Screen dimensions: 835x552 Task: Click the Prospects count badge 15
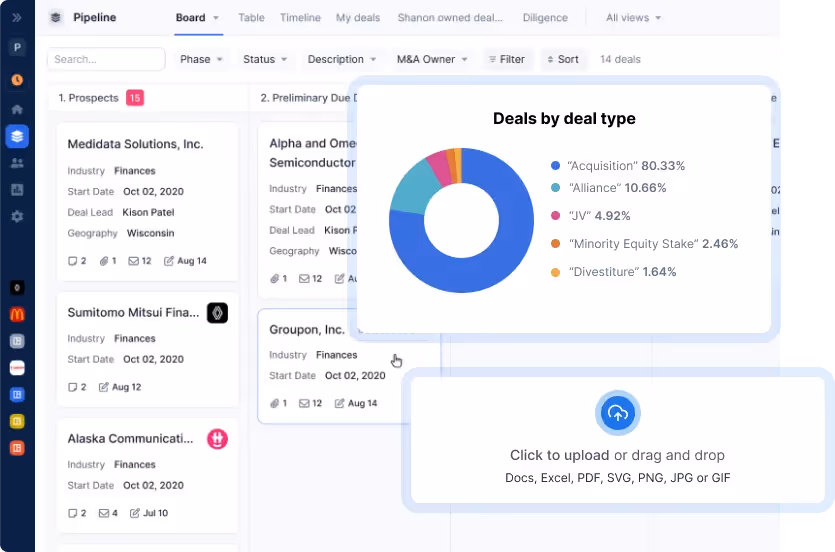135,98
